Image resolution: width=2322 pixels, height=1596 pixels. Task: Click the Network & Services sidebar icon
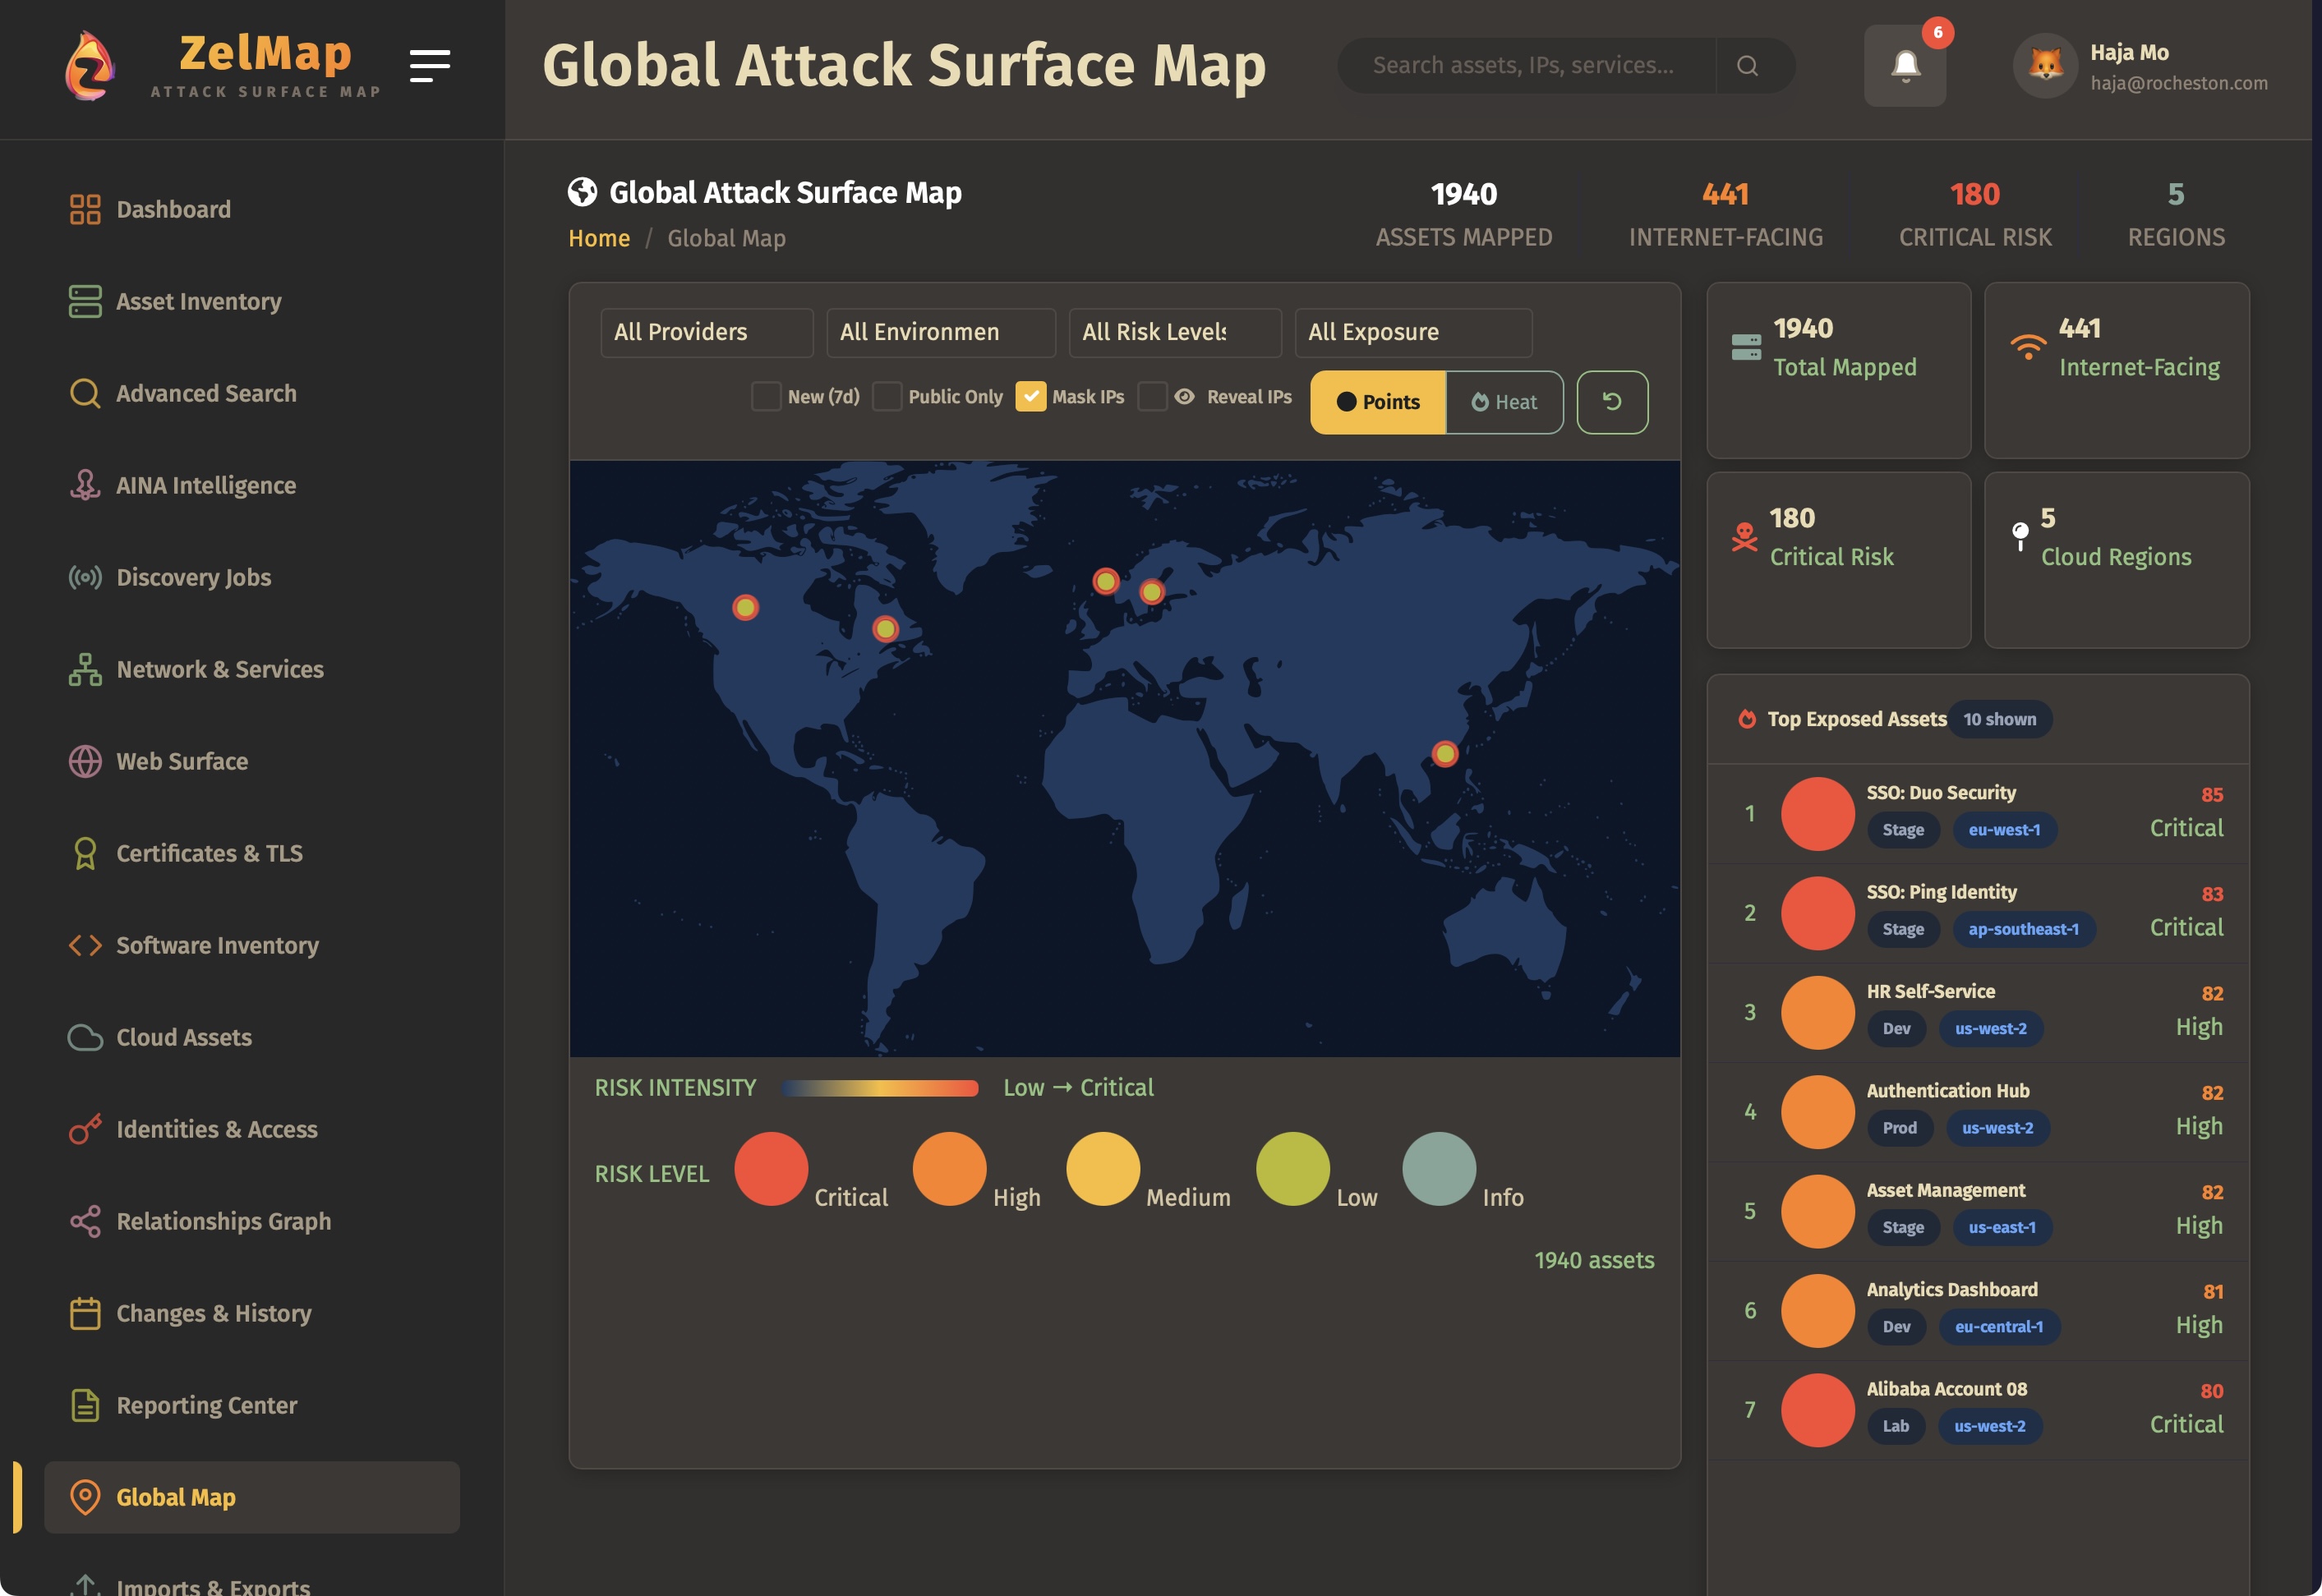[x=86, y=669]
